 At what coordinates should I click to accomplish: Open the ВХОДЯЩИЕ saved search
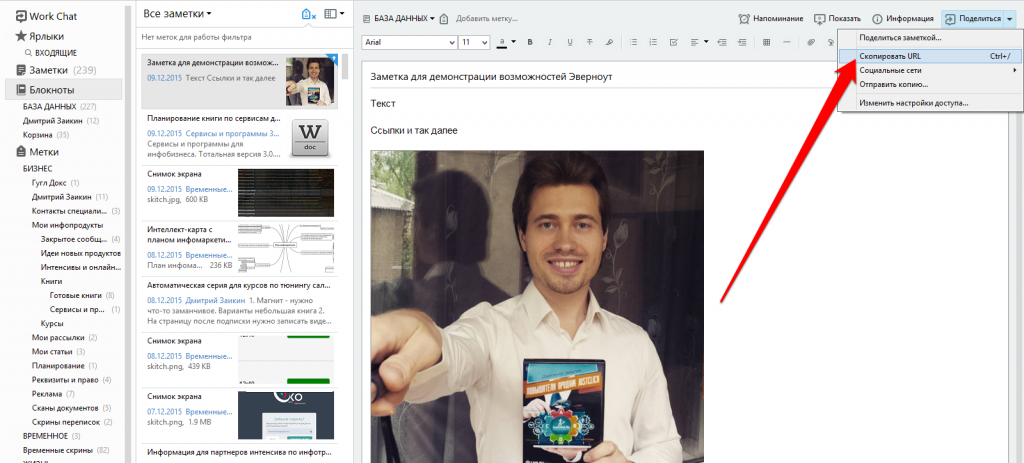(x=51, y=53)
